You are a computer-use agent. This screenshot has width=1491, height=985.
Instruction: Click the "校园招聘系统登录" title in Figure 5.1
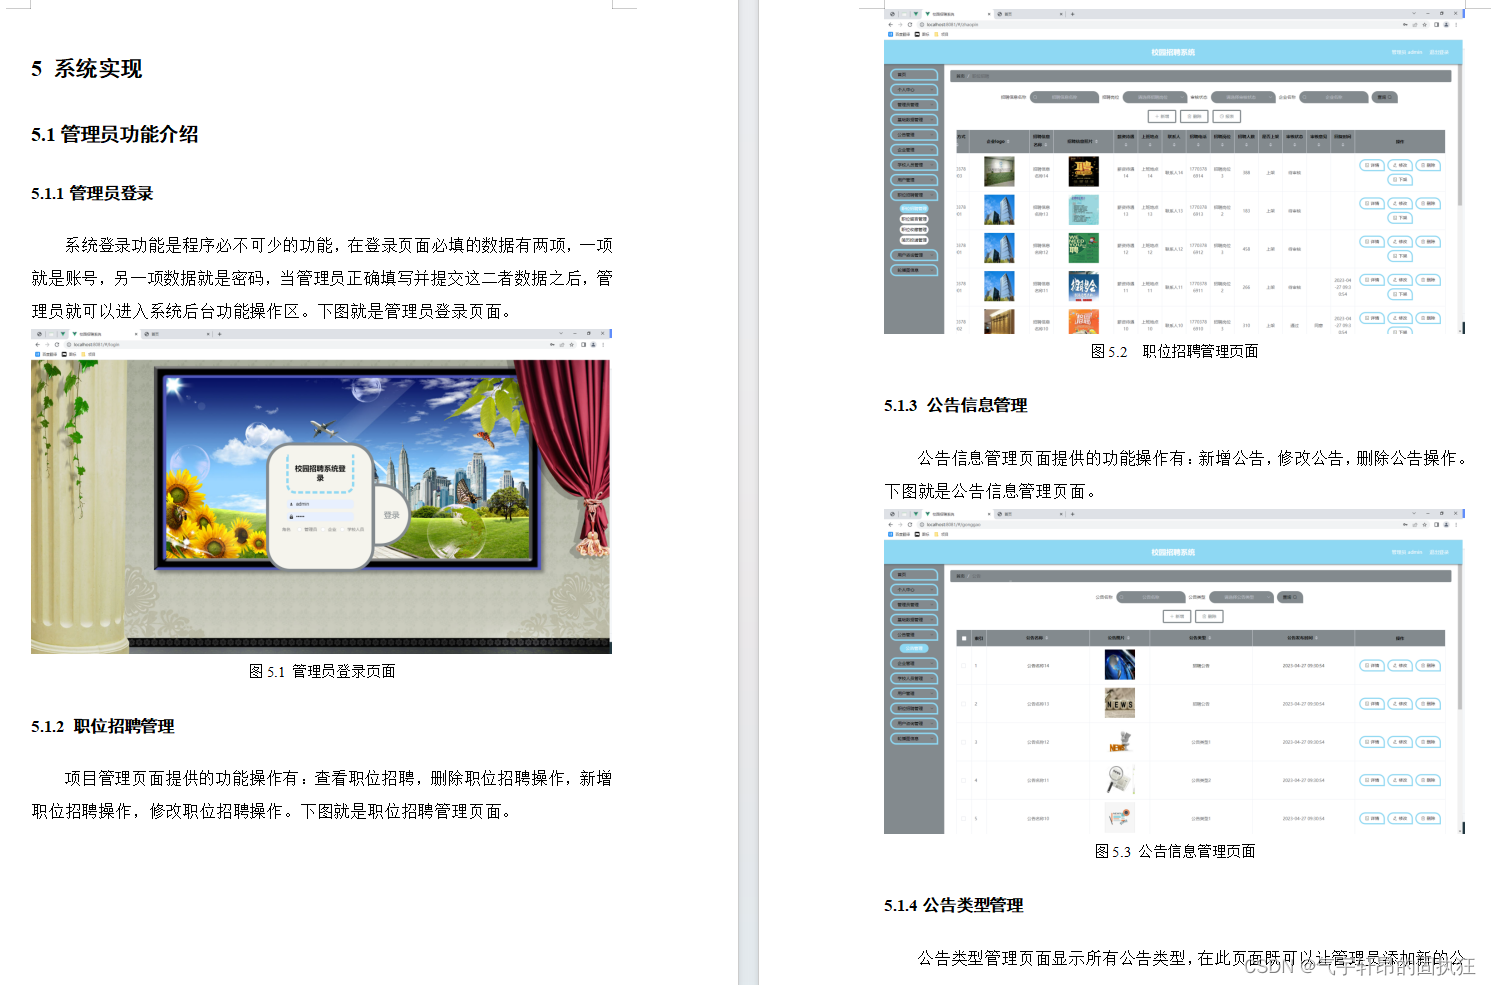coord(320,473)
